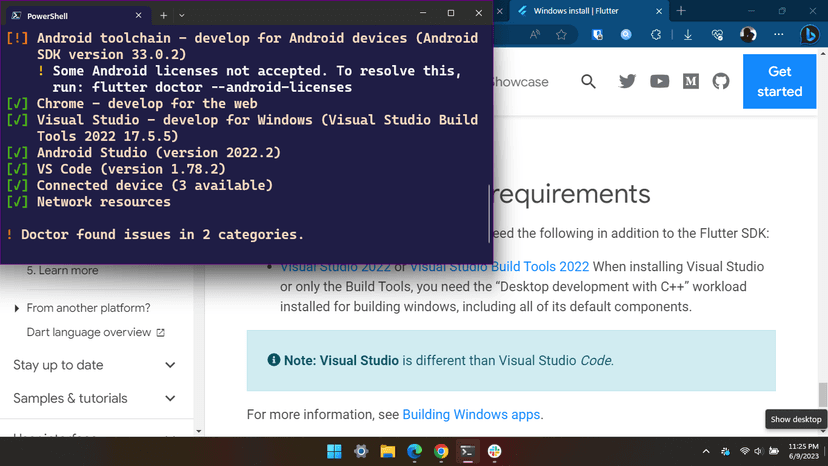828x466 pixels.
Task: Expand 'From another platform?' tree item
Action: coord(17,308)
